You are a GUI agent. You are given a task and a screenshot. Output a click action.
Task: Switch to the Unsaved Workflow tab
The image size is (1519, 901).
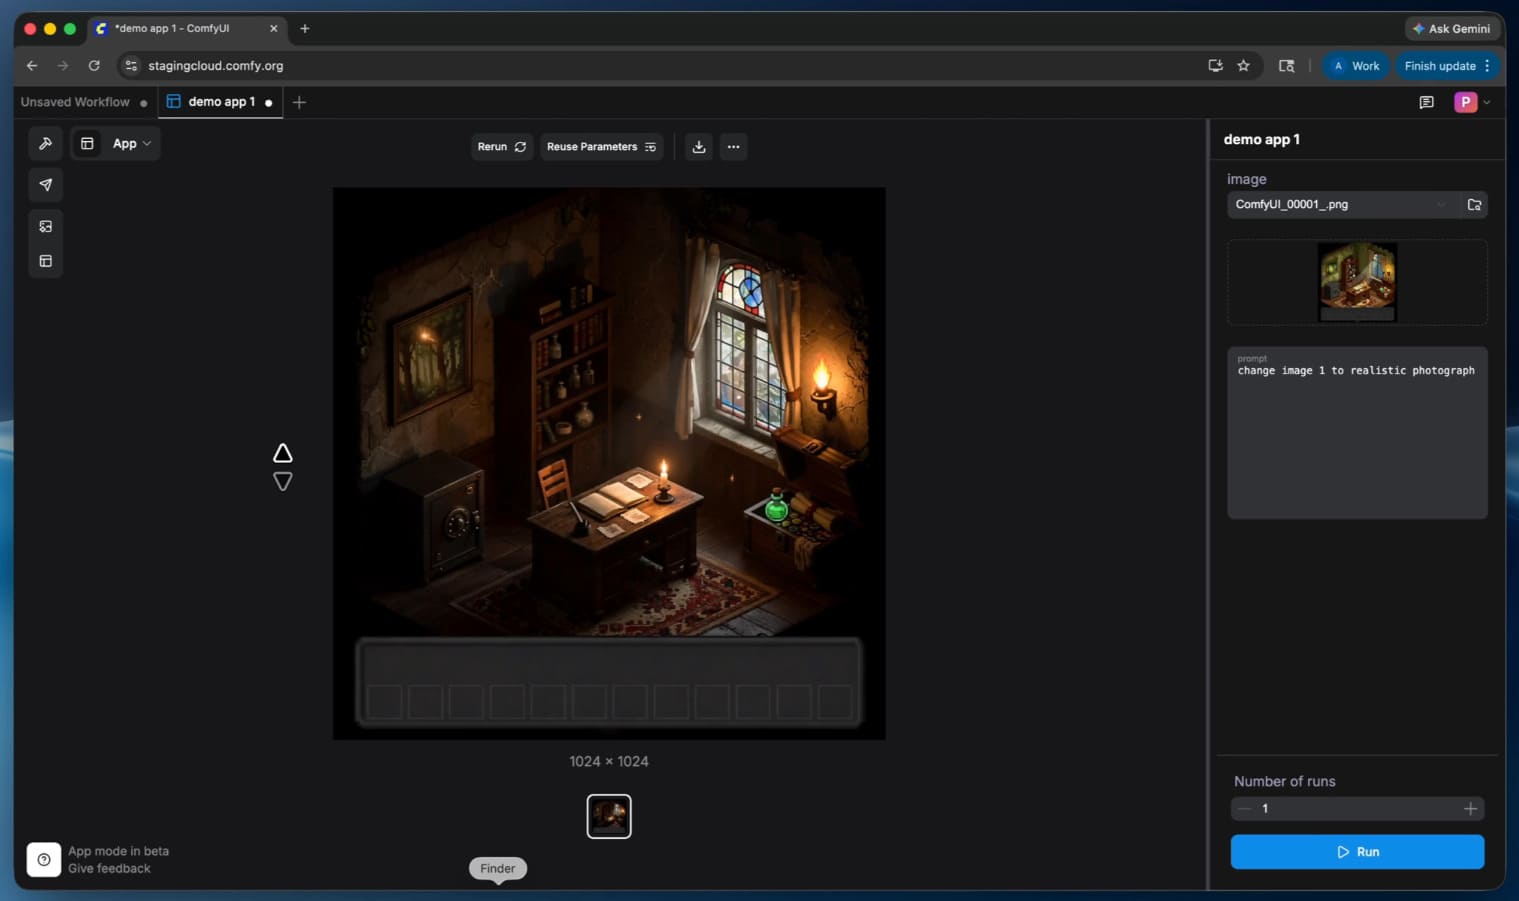point(75,102)
